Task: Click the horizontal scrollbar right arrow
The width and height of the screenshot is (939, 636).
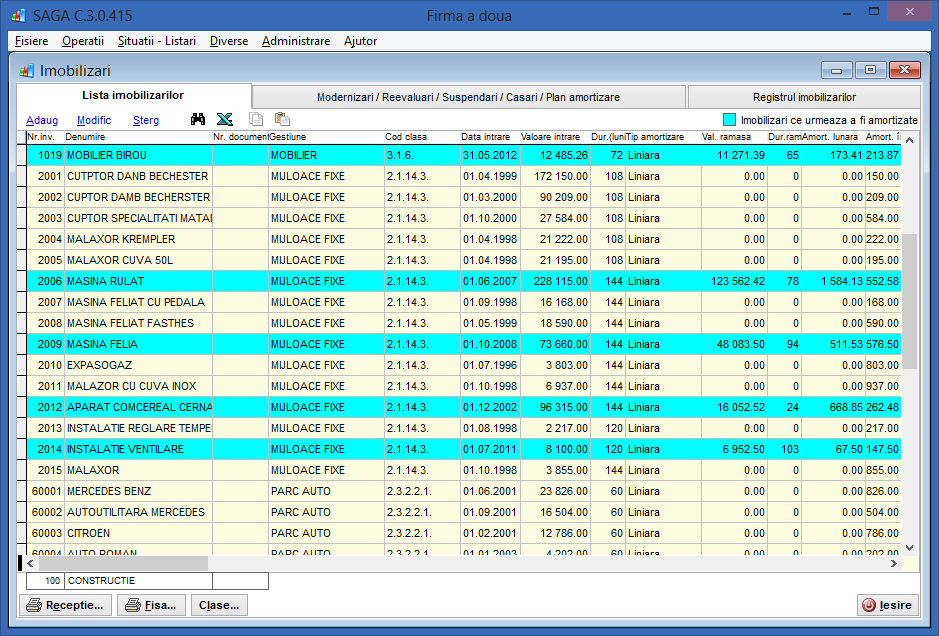Action: point(893,563)
